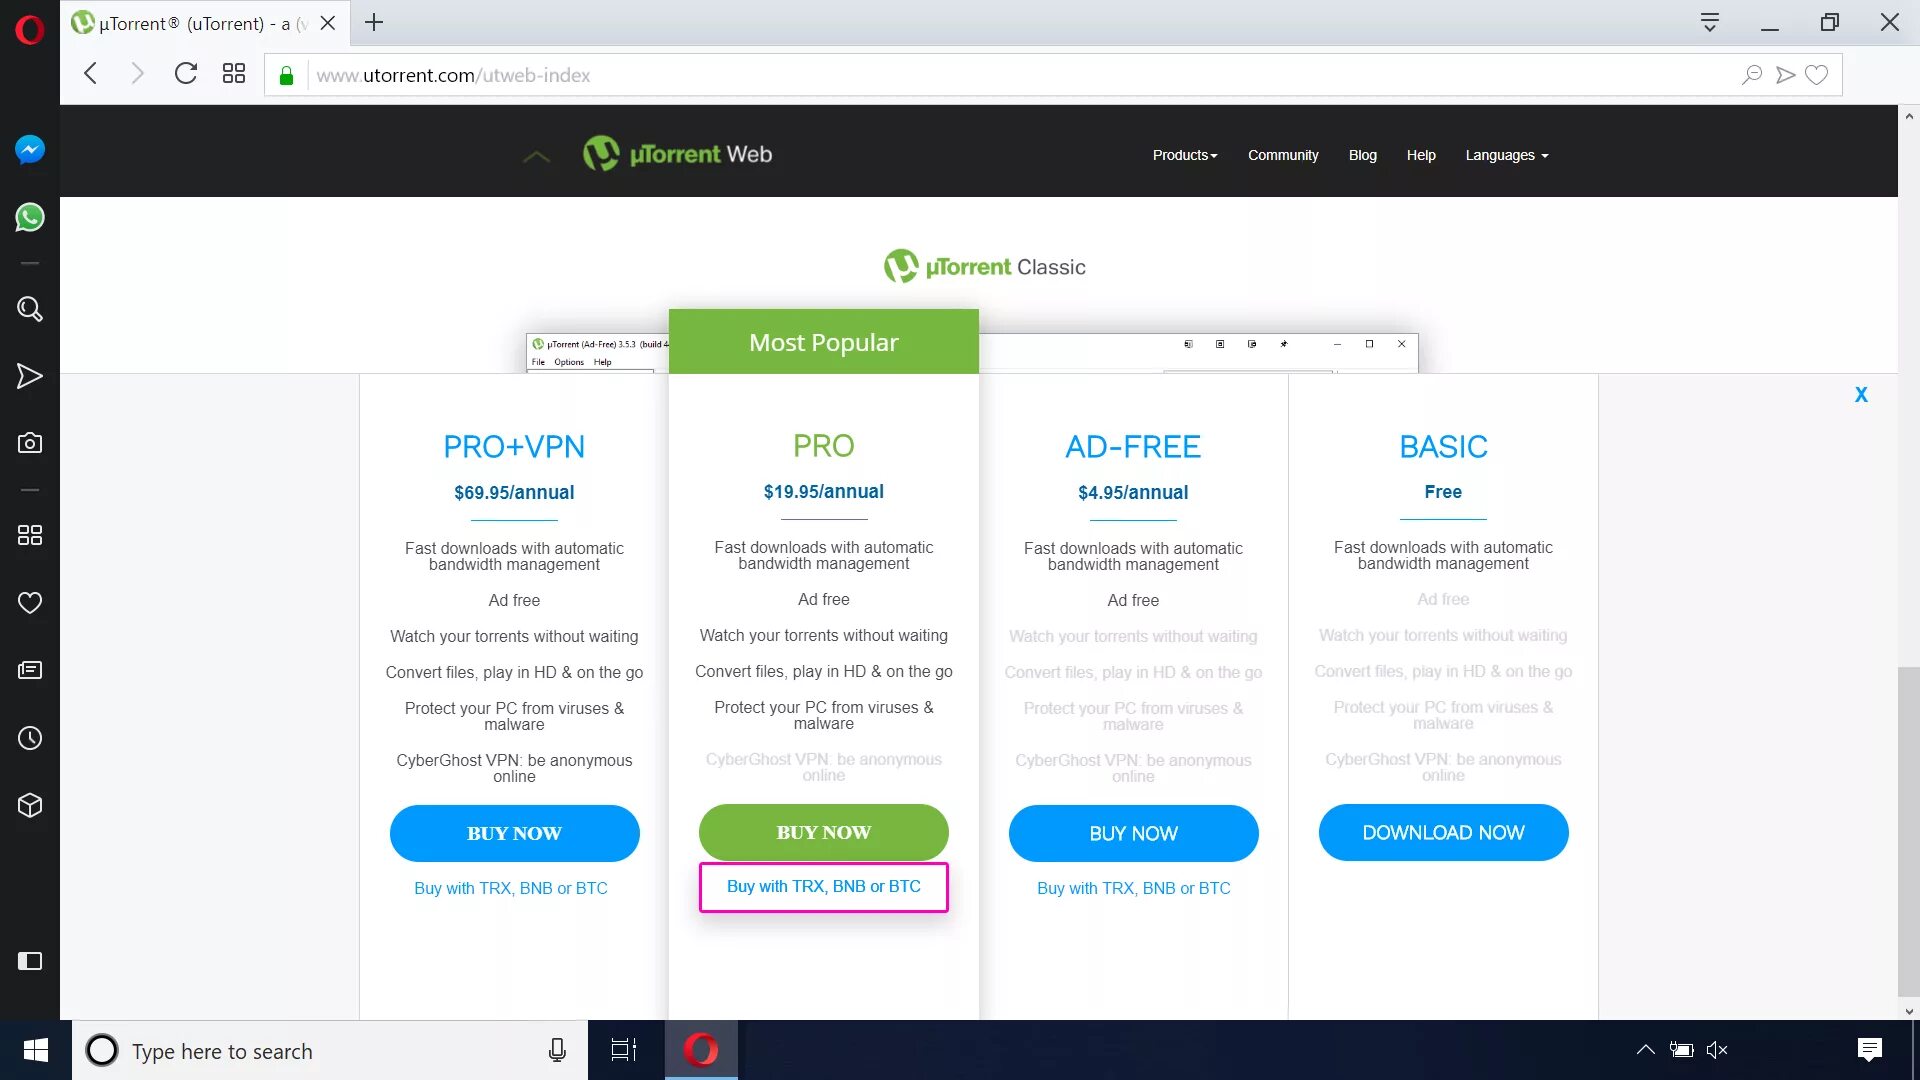Click the Help menu item
Screen dimensions: 1920x1080
(x=1420, y=154)
